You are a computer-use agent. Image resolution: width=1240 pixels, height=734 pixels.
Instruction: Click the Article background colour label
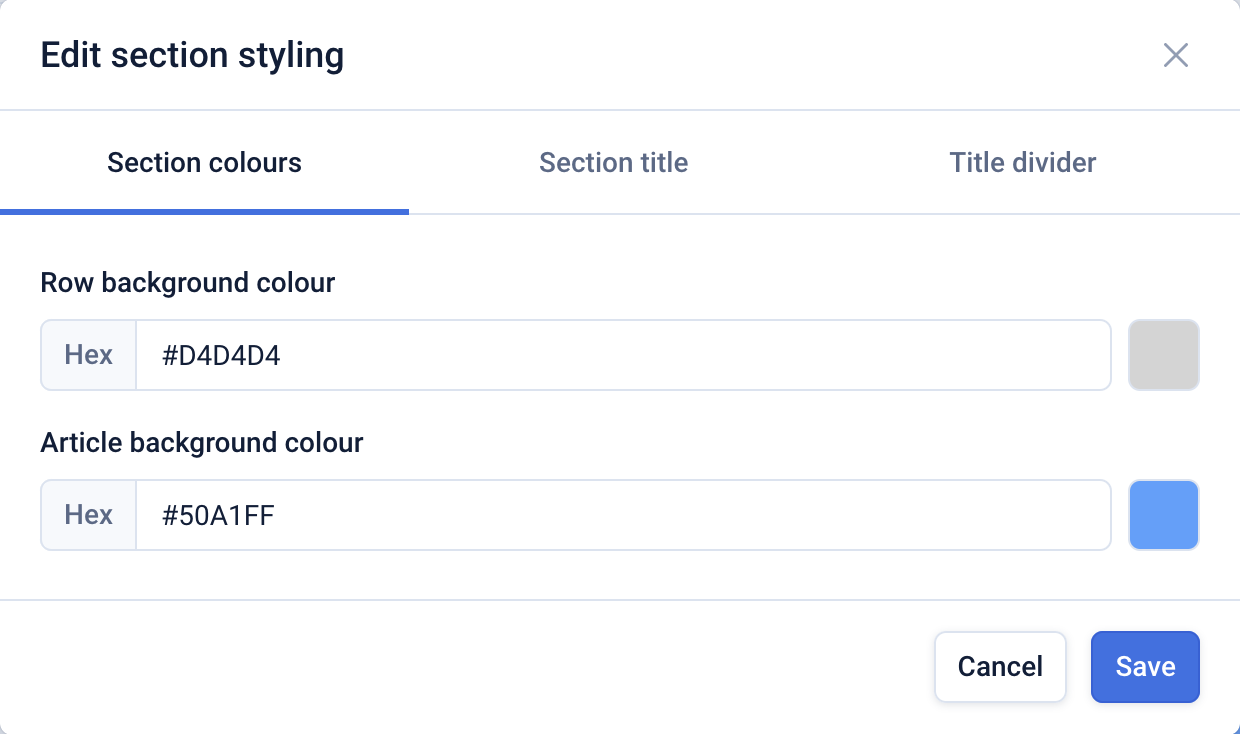pyautogui.click(x=201, y=442)
